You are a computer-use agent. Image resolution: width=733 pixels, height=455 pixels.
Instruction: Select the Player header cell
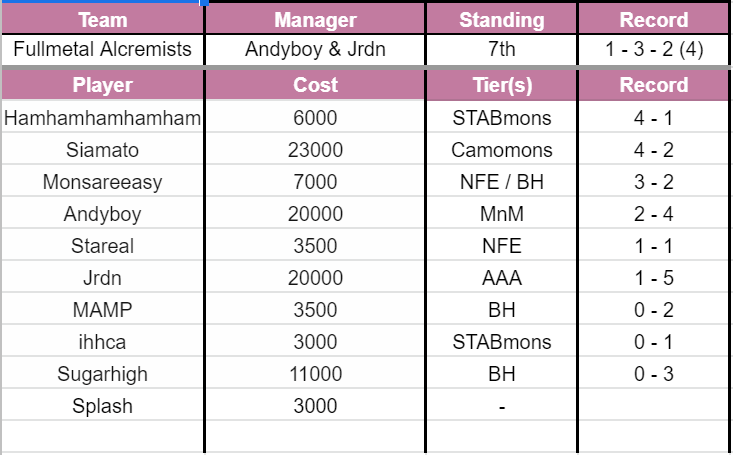(x=102, y=85)
